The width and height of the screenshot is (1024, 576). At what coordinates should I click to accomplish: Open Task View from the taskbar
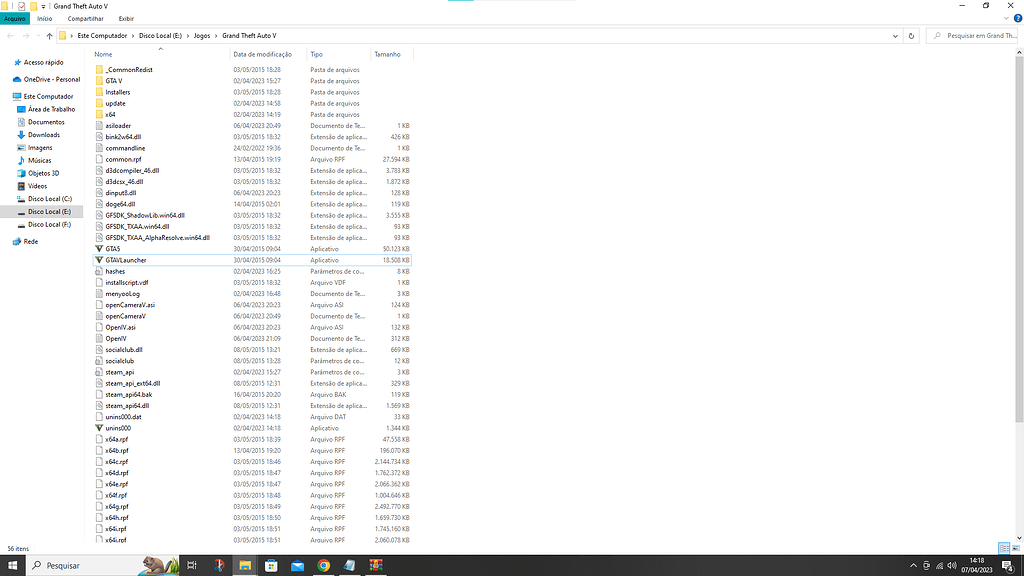(x=191, y=565)
